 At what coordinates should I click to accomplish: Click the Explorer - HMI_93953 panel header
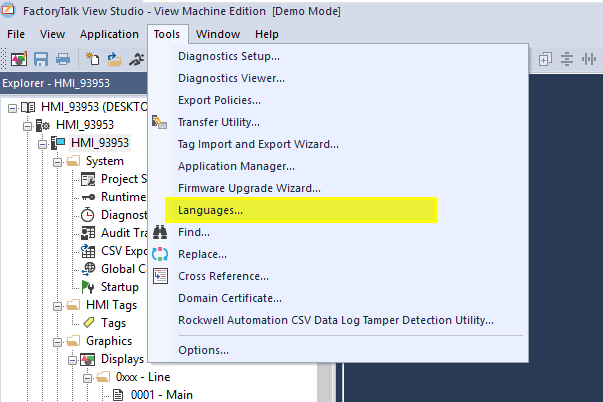click(x=73, y=83)
